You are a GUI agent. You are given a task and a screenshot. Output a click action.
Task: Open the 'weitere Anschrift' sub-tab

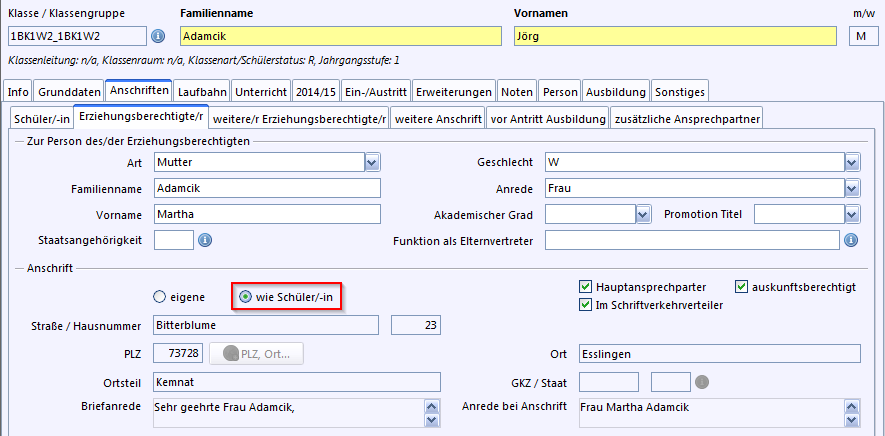point(438,120)
